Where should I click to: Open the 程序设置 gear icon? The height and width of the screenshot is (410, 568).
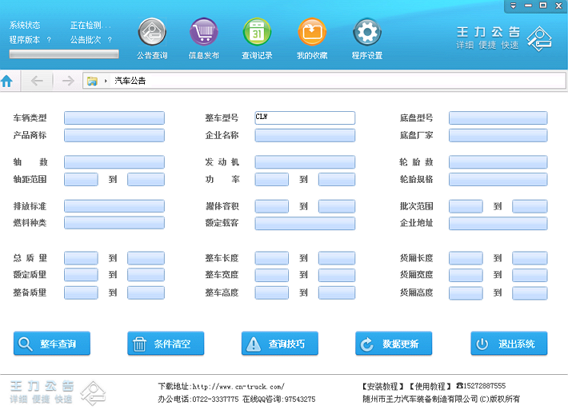(x=367, y=32)
